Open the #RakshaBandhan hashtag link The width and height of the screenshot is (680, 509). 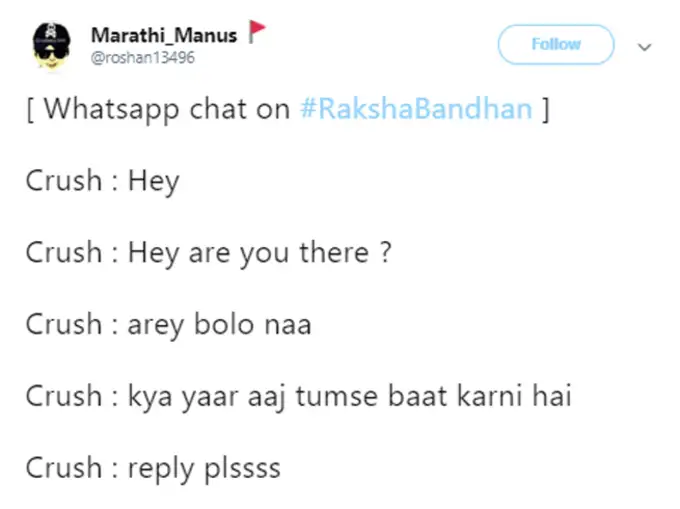pyautogui.click(x=415, y=109)
